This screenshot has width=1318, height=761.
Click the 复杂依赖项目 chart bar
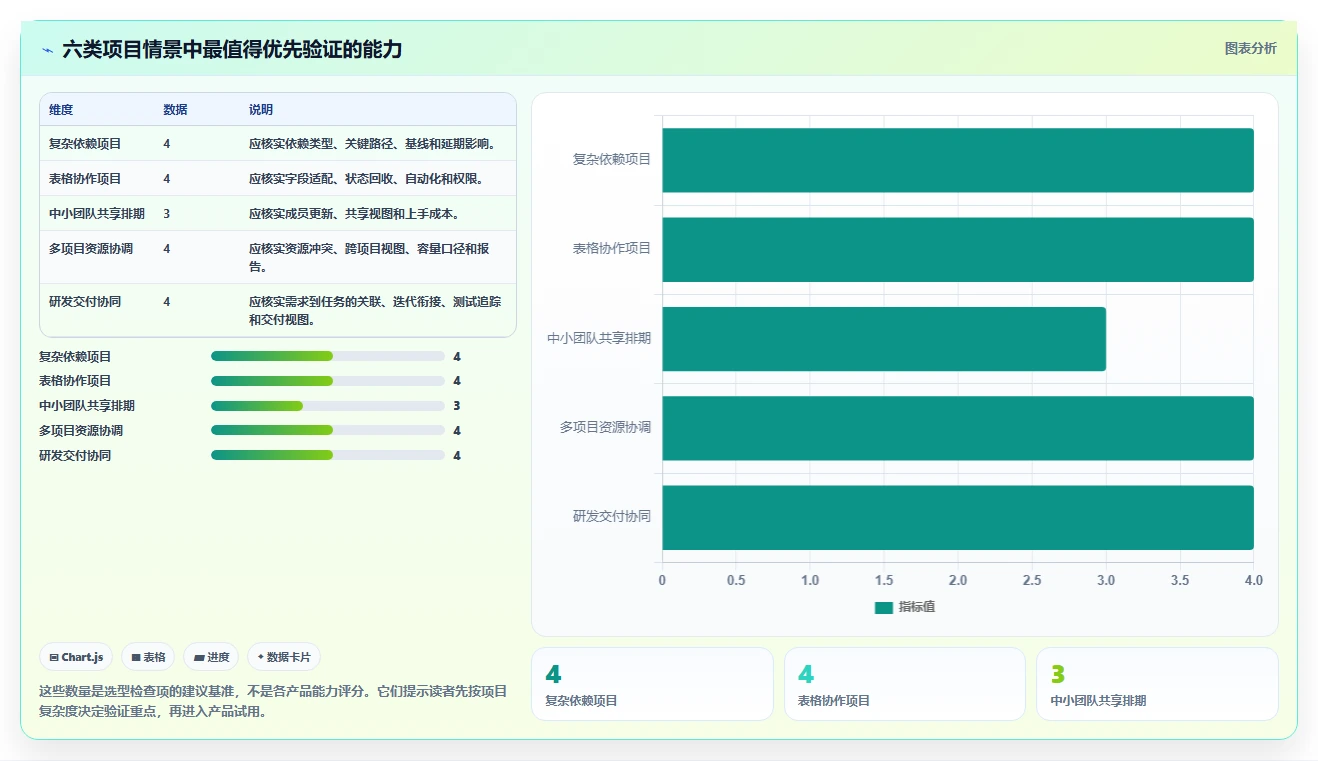pyautogui.click(x=958, y=160)
